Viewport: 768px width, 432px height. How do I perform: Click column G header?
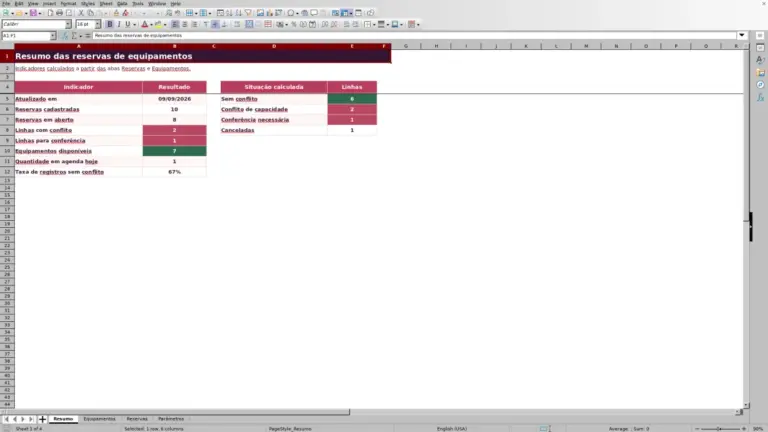406,46
